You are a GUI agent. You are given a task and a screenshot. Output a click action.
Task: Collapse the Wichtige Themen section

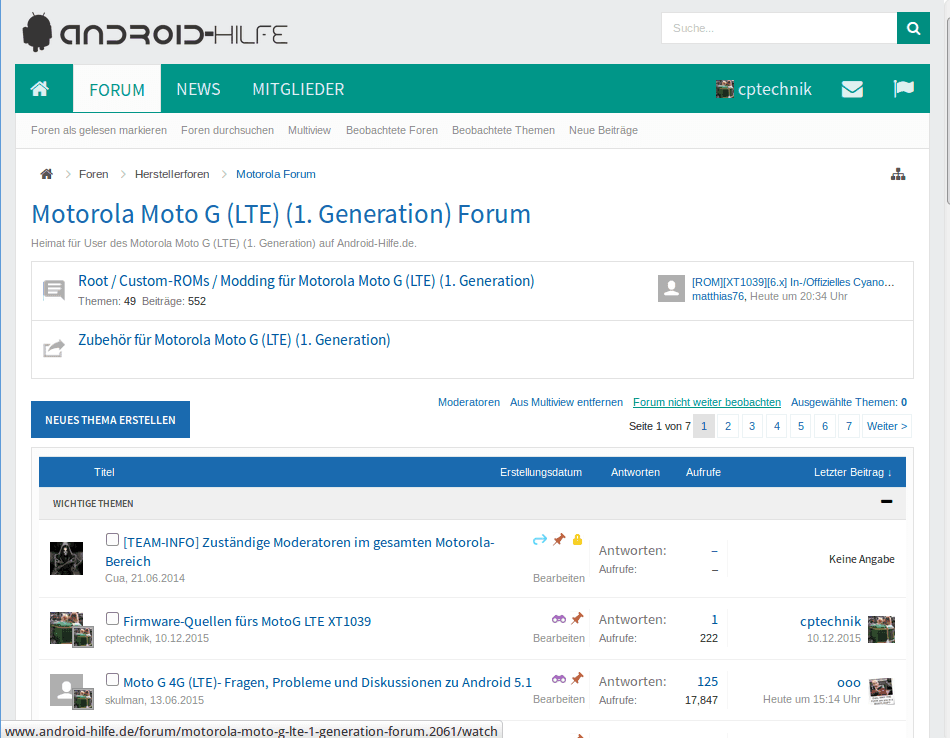(886, 502)
